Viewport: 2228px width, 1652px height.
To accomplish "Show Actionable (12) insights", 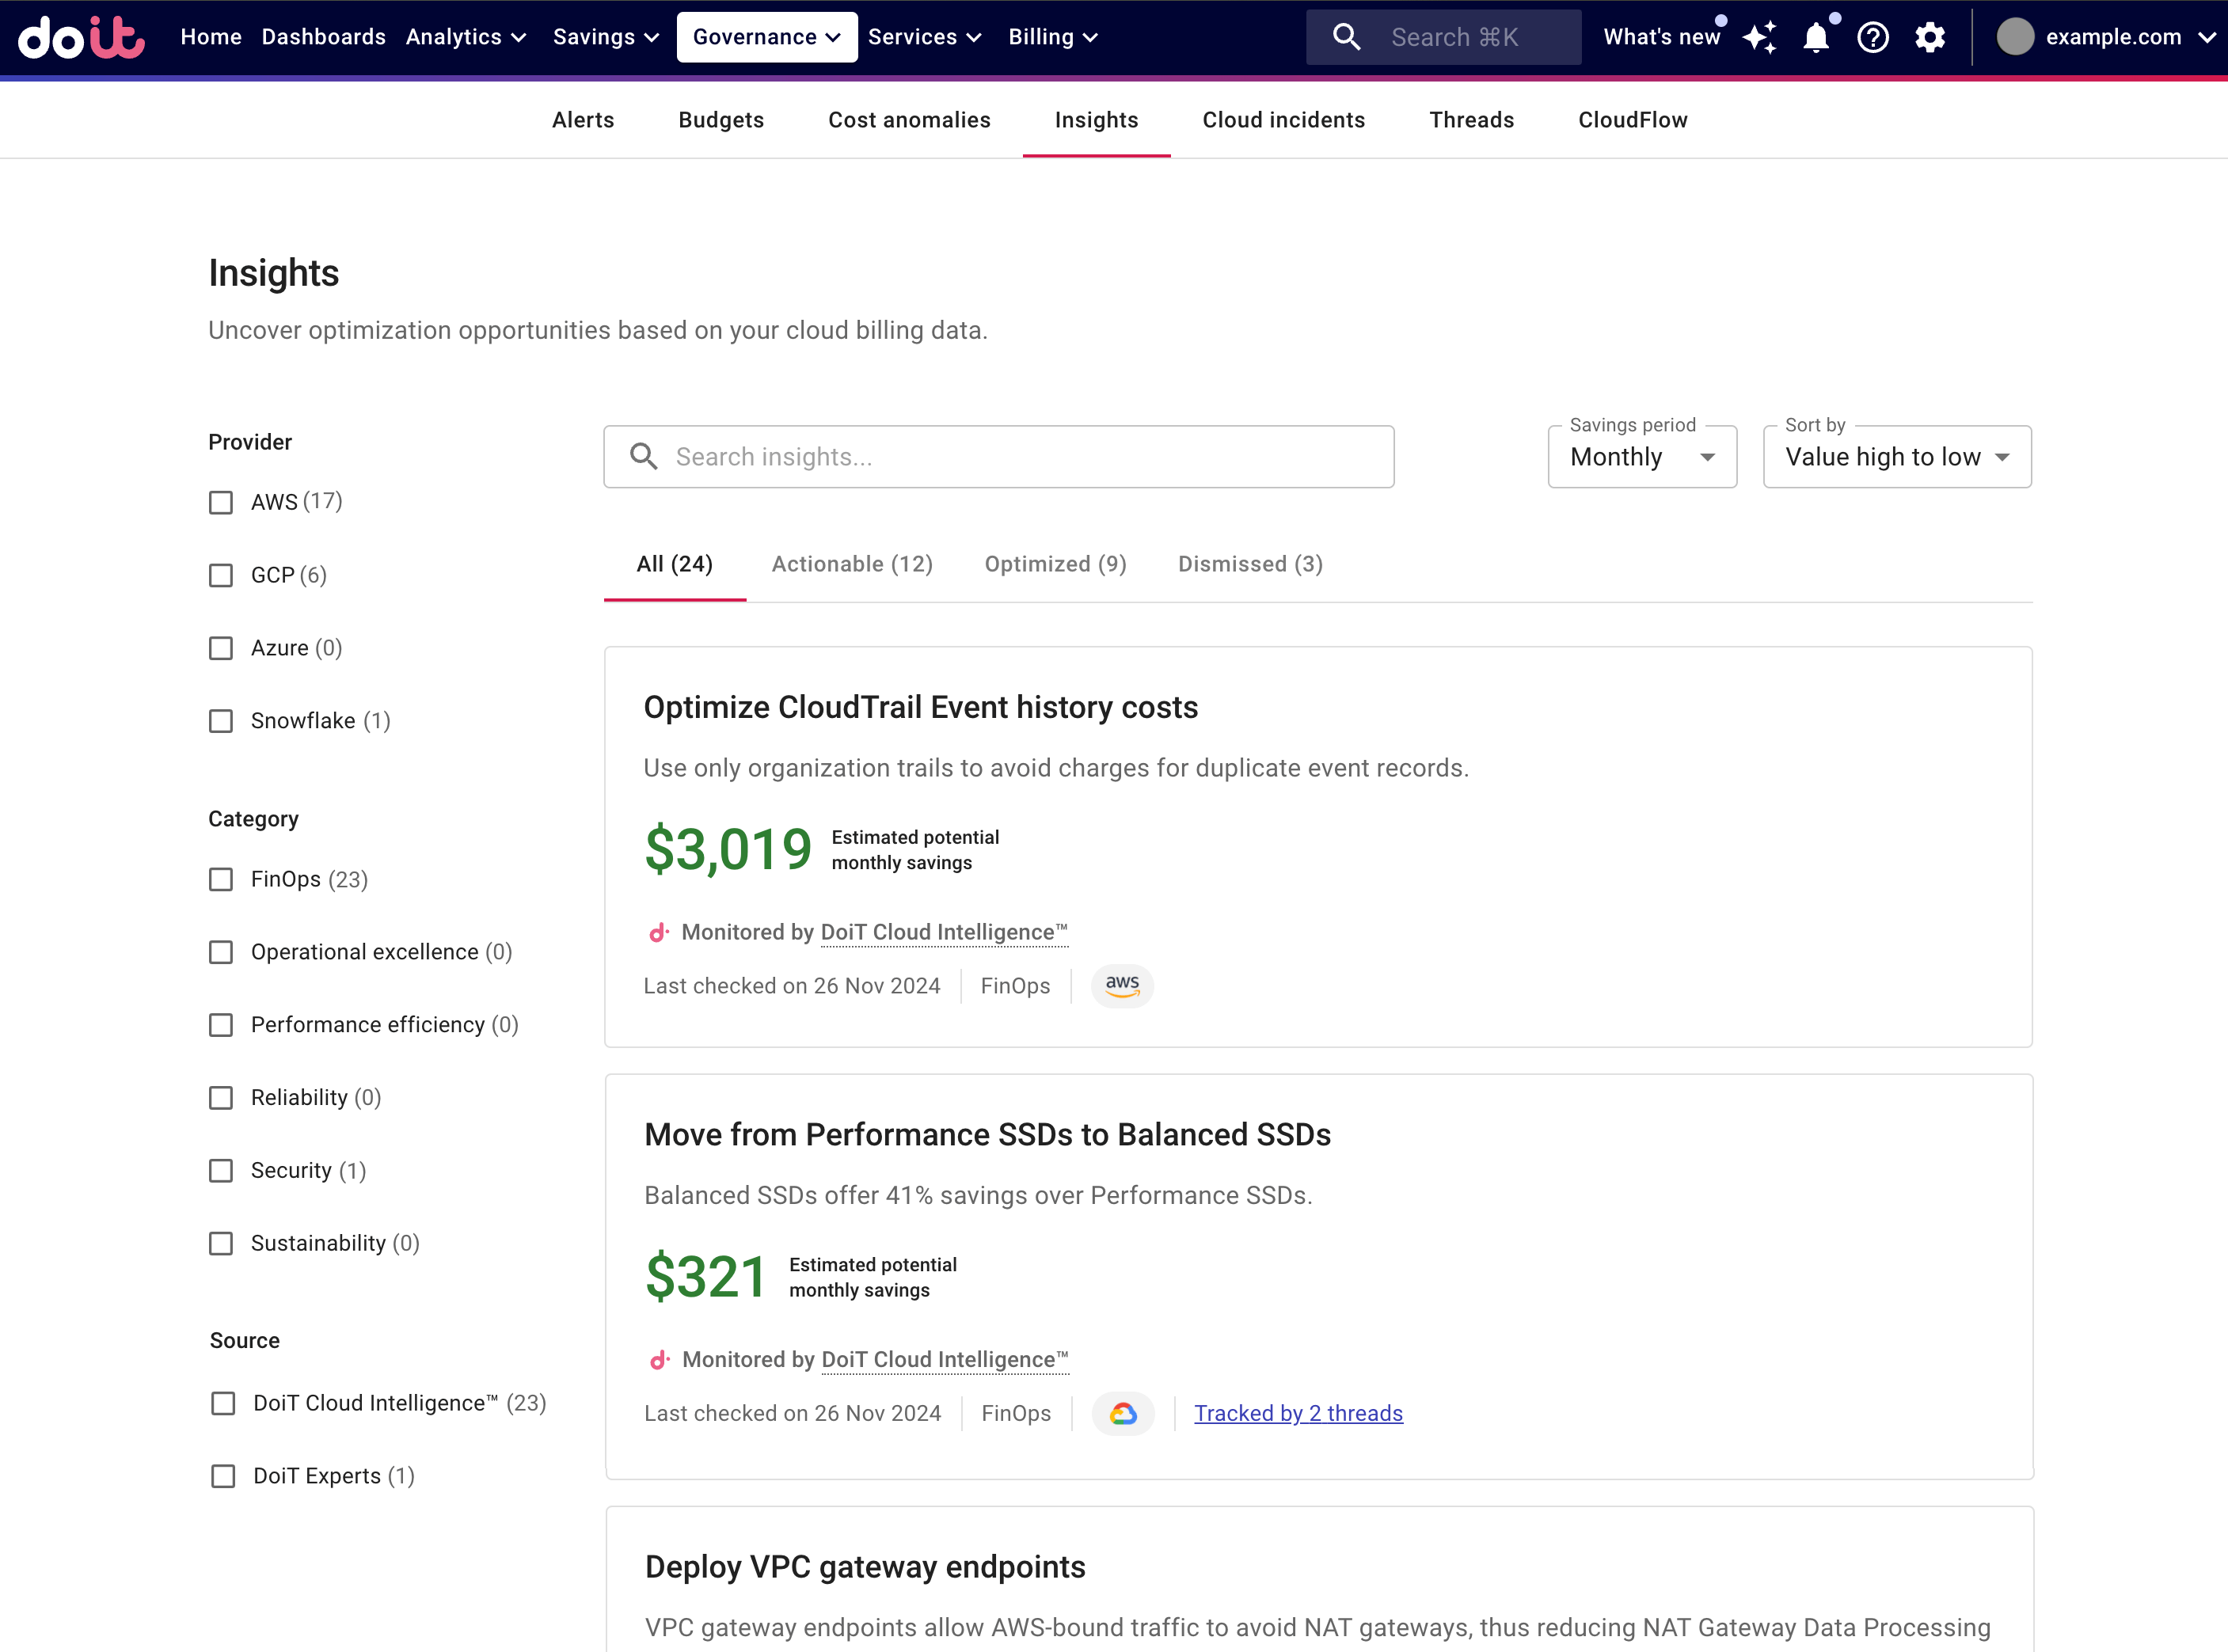I will [852, 564].
